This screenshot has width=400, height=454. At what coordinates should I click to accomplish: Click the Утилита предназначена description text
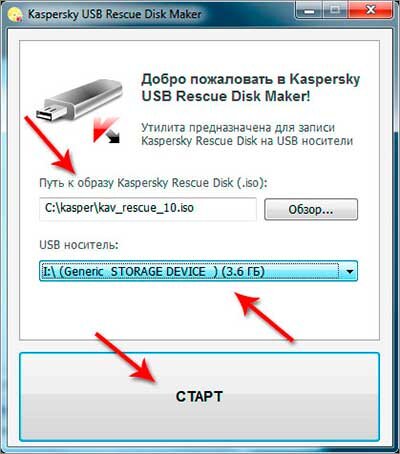pos(247,134)
